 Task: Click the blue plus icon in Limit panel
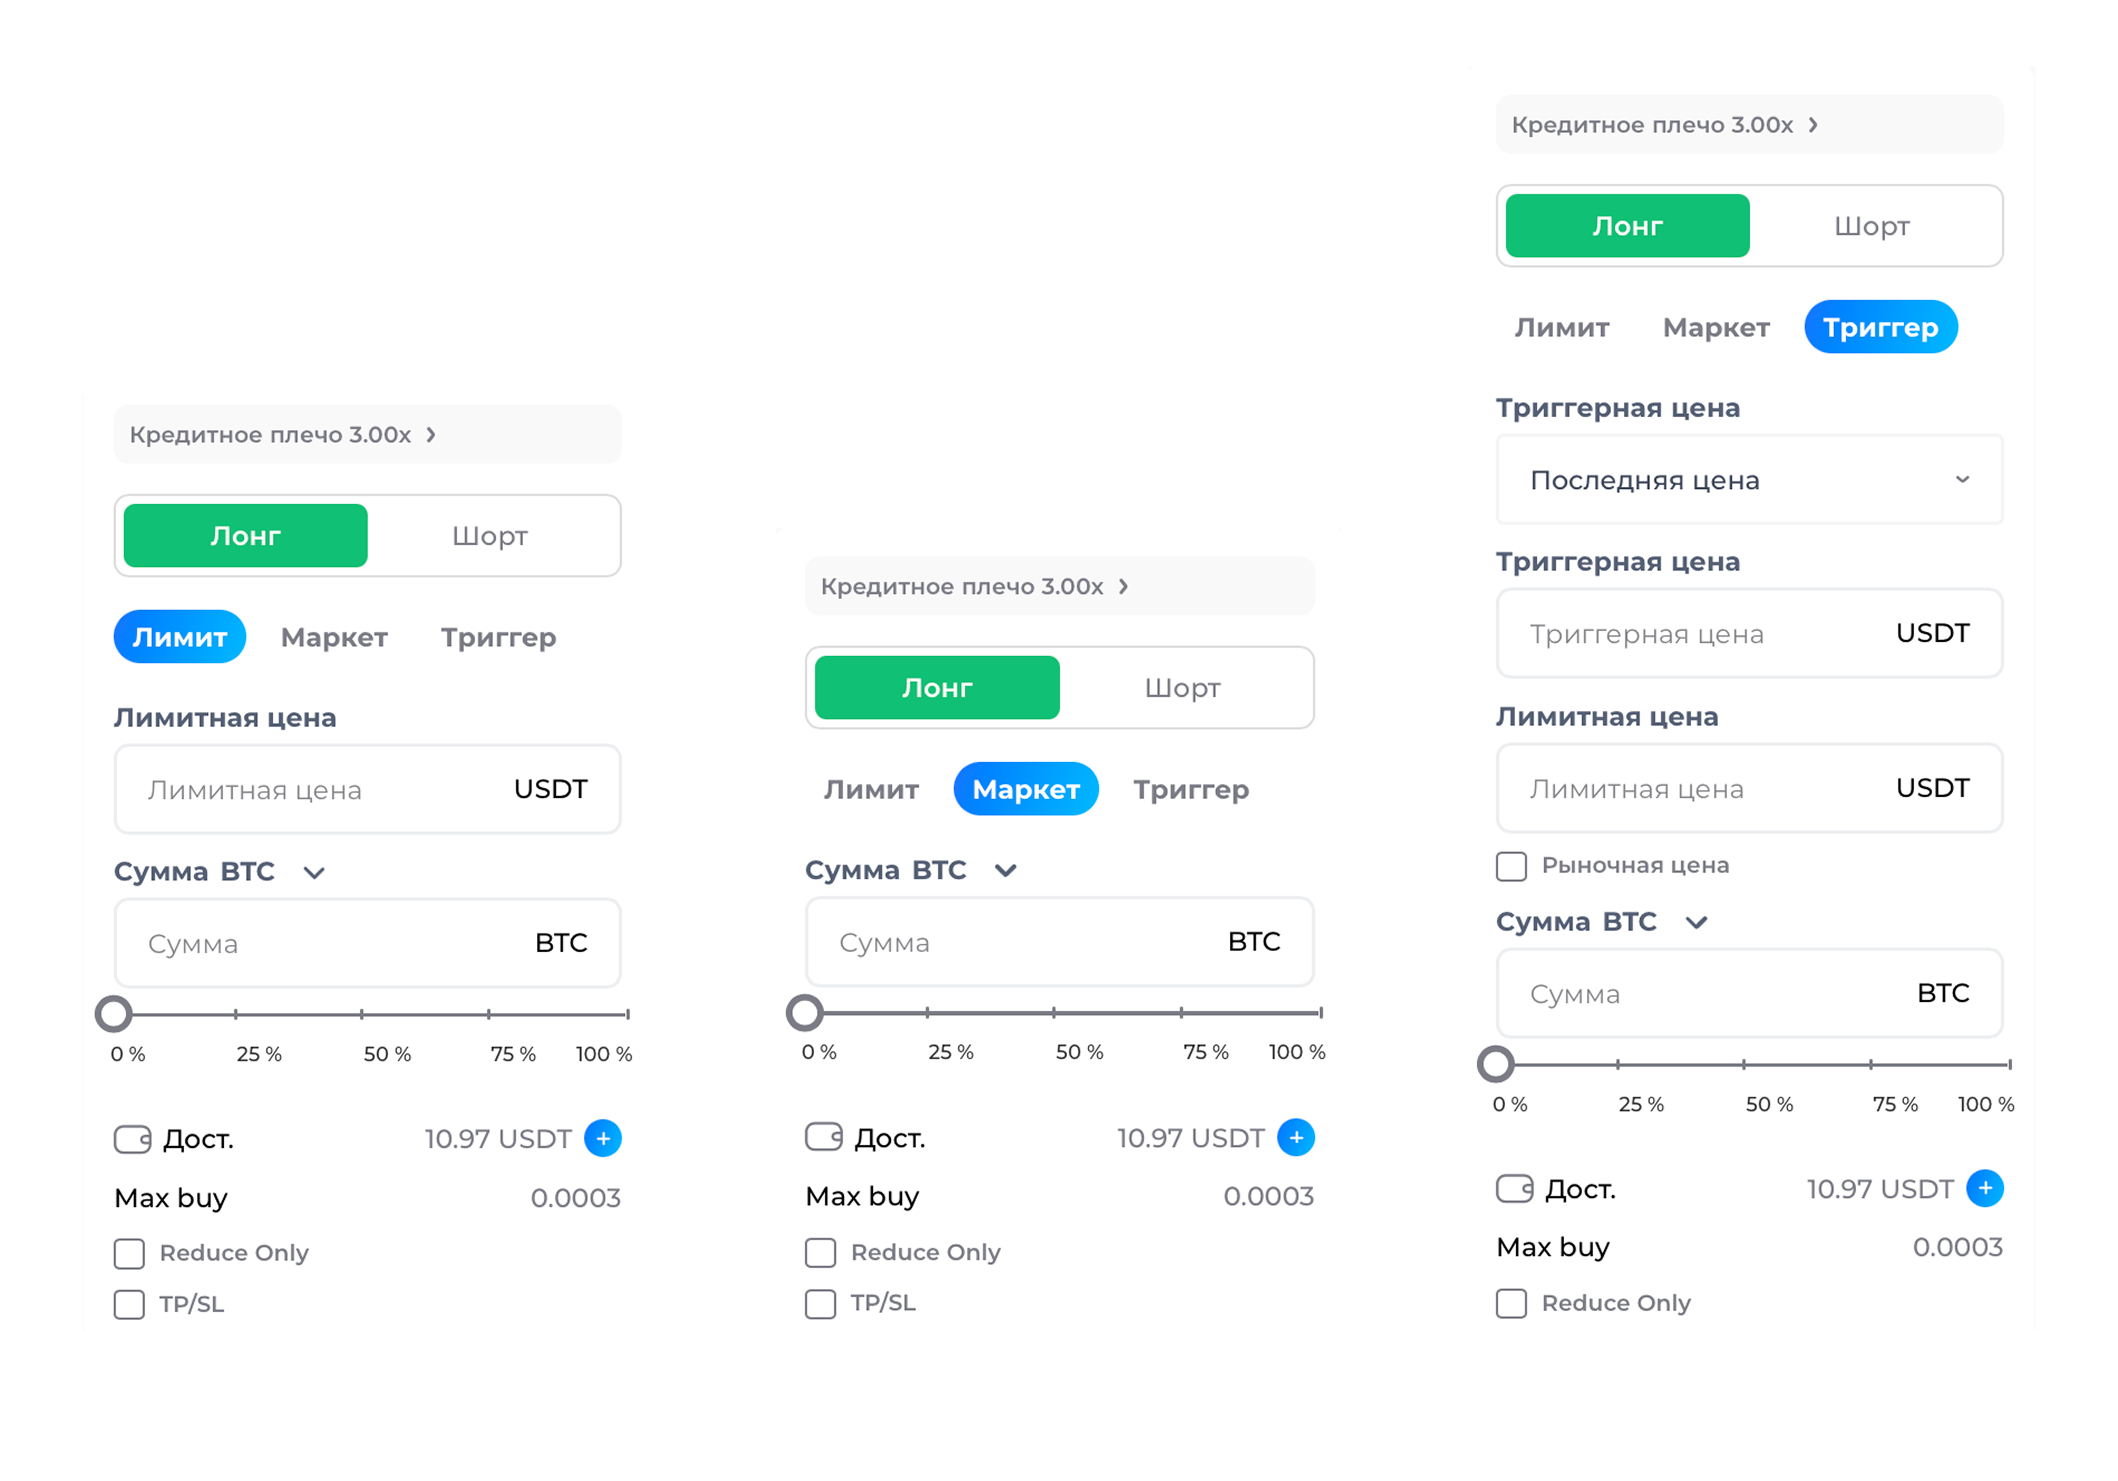[x=603, y=1138]
